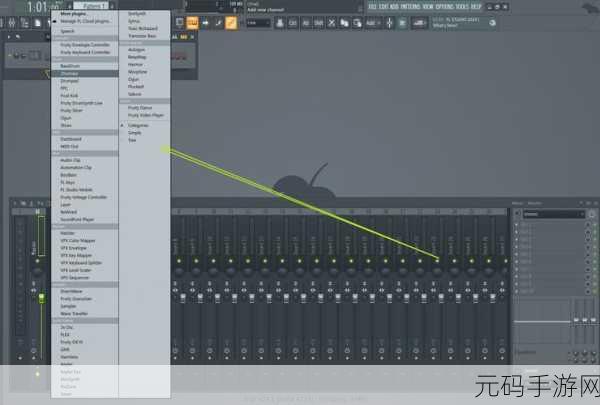This screenshot has height=405, width=600.
Task: Click the Master track pan knob
Action: (x=37, y=272)
